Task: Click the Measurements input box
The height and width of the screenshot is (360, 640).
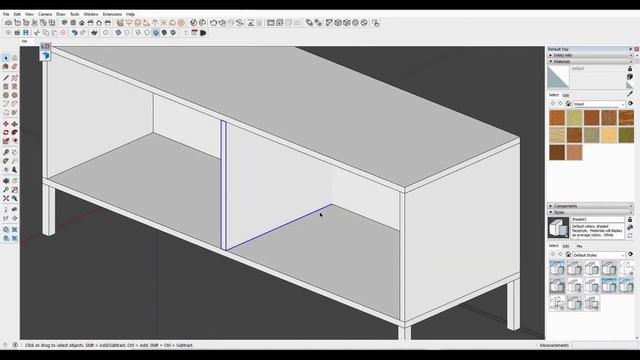Action: (x=603, y=345)
